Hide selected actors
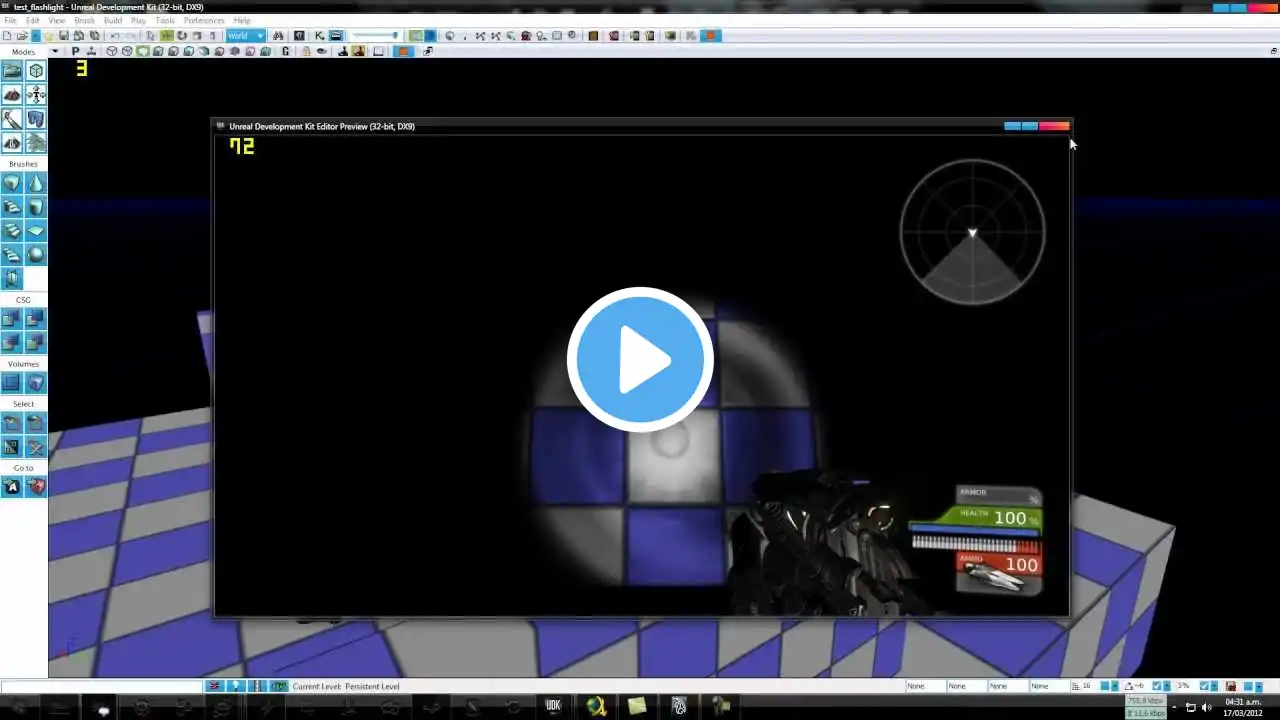 [x=36, y=423]
